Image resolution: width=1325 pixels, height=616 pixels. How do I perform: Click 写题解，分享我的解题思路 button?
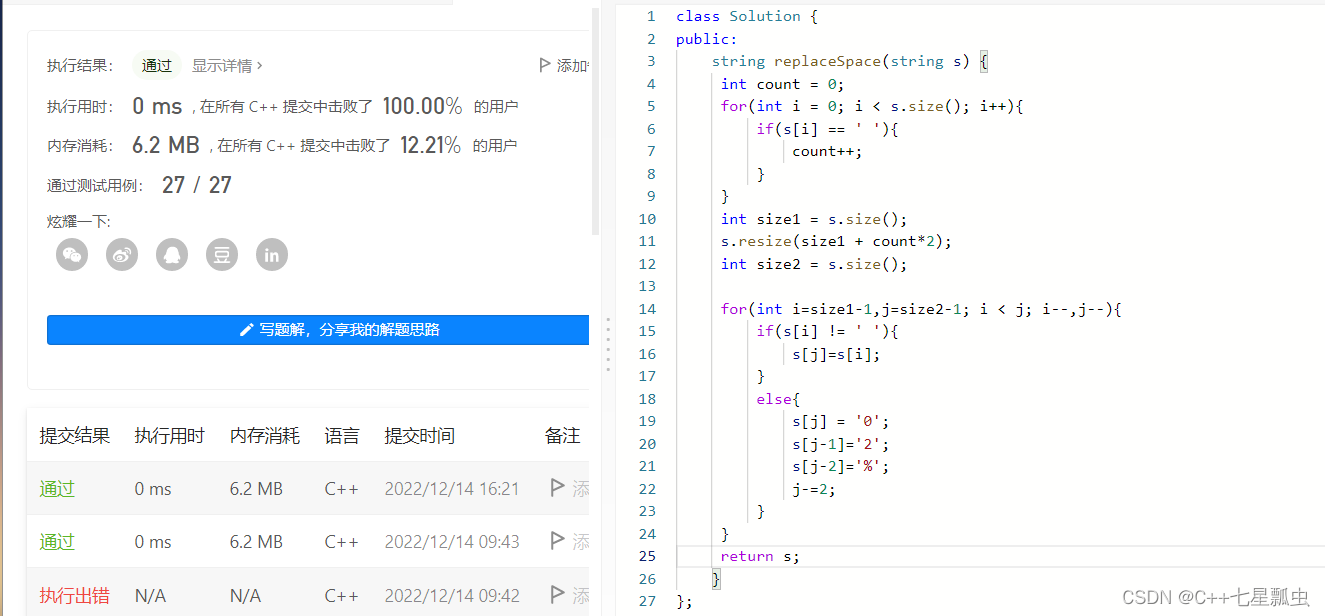click(x=318, y=330)
